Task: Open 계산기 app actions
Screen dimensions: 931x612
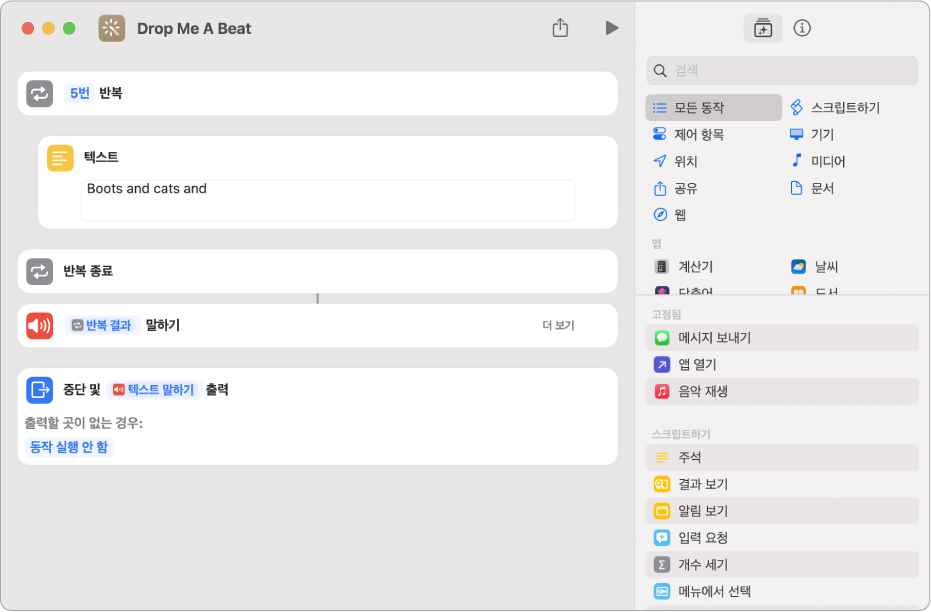Action: 683,267
